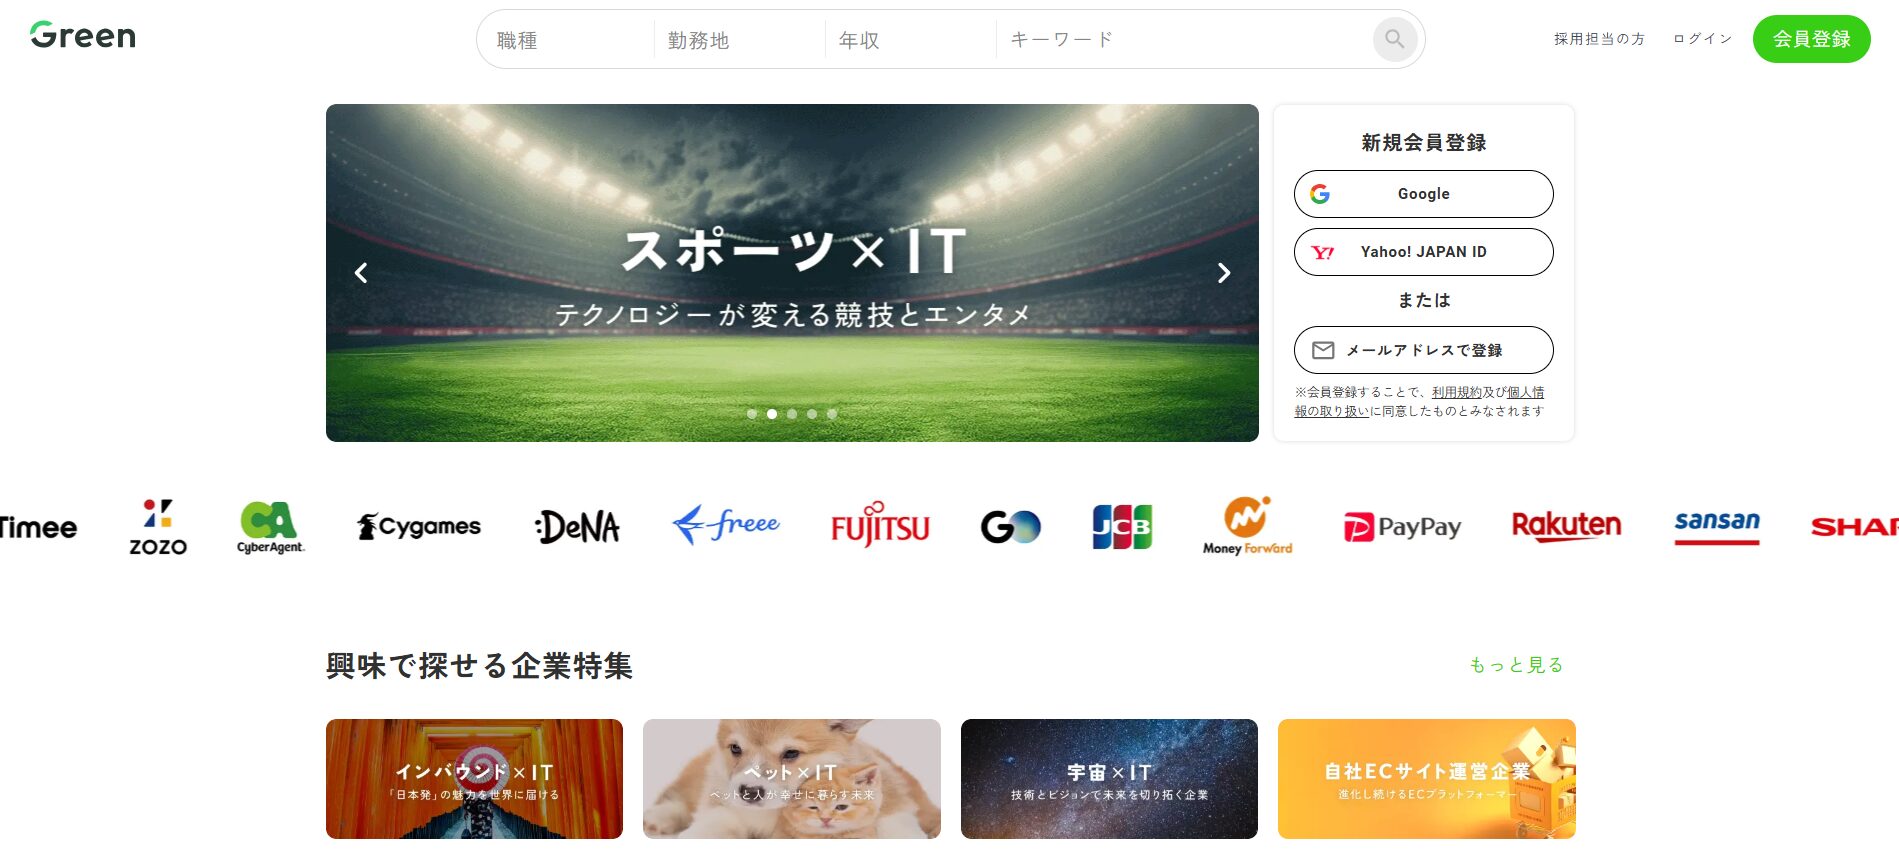The image size is (1899, 852).
Task: Click the キーワード search input field
Action: pyautogui.click(x=1185, y=40)
